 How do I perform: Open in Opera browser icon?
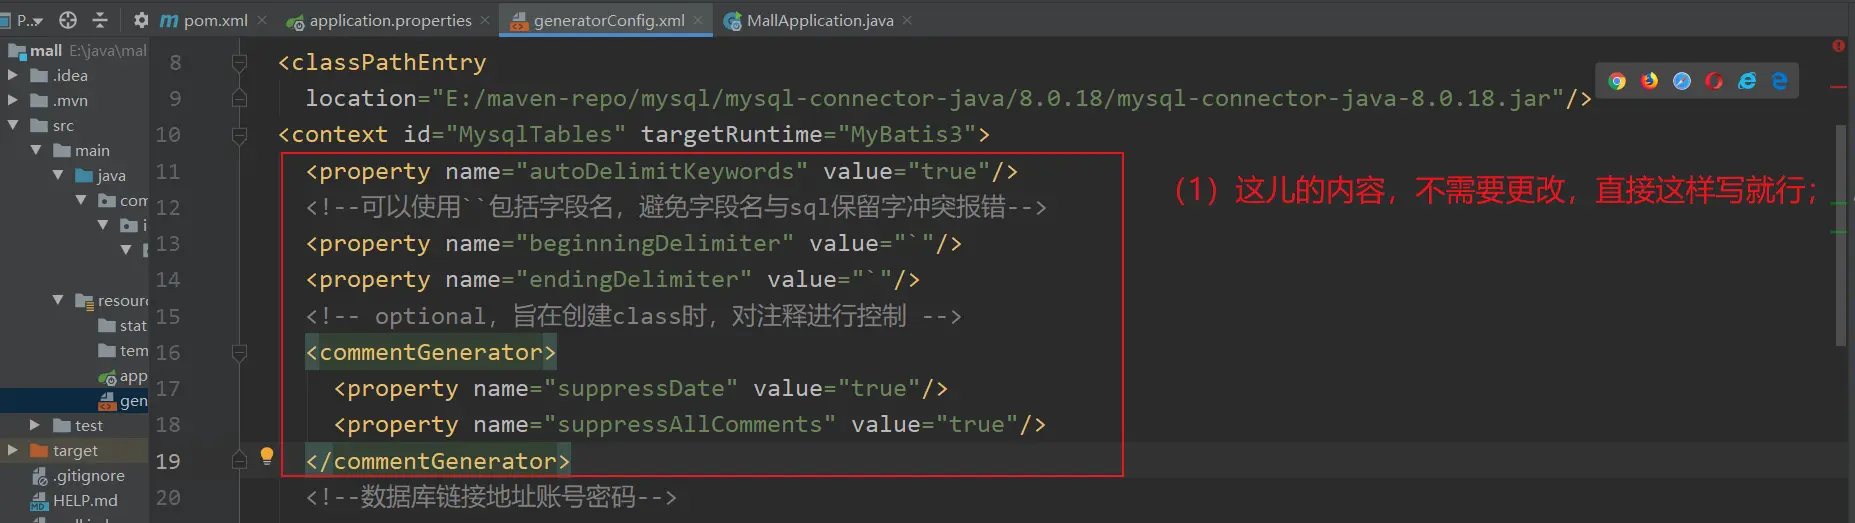coord(1714,81)
